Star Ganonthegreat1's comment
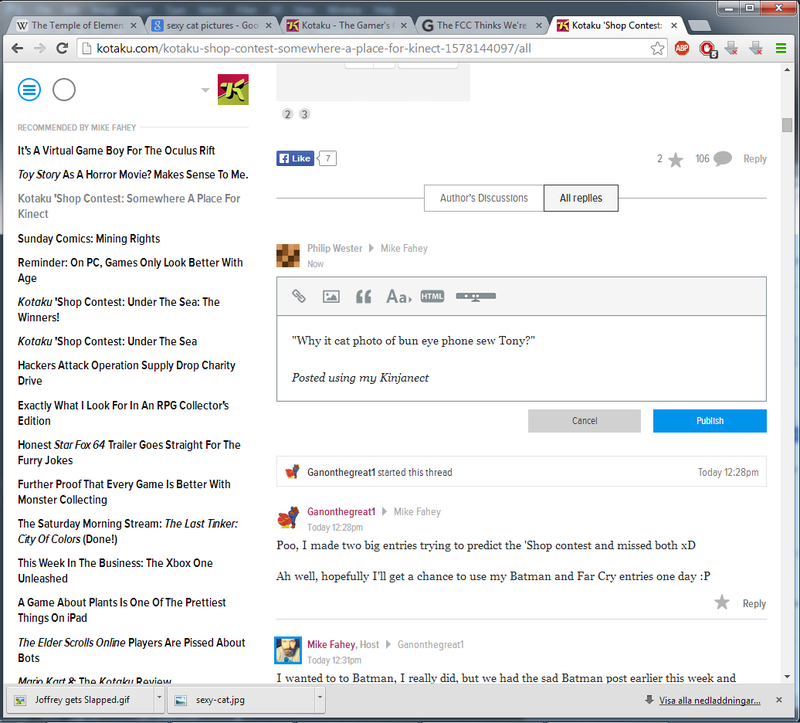 click(722, 603)
